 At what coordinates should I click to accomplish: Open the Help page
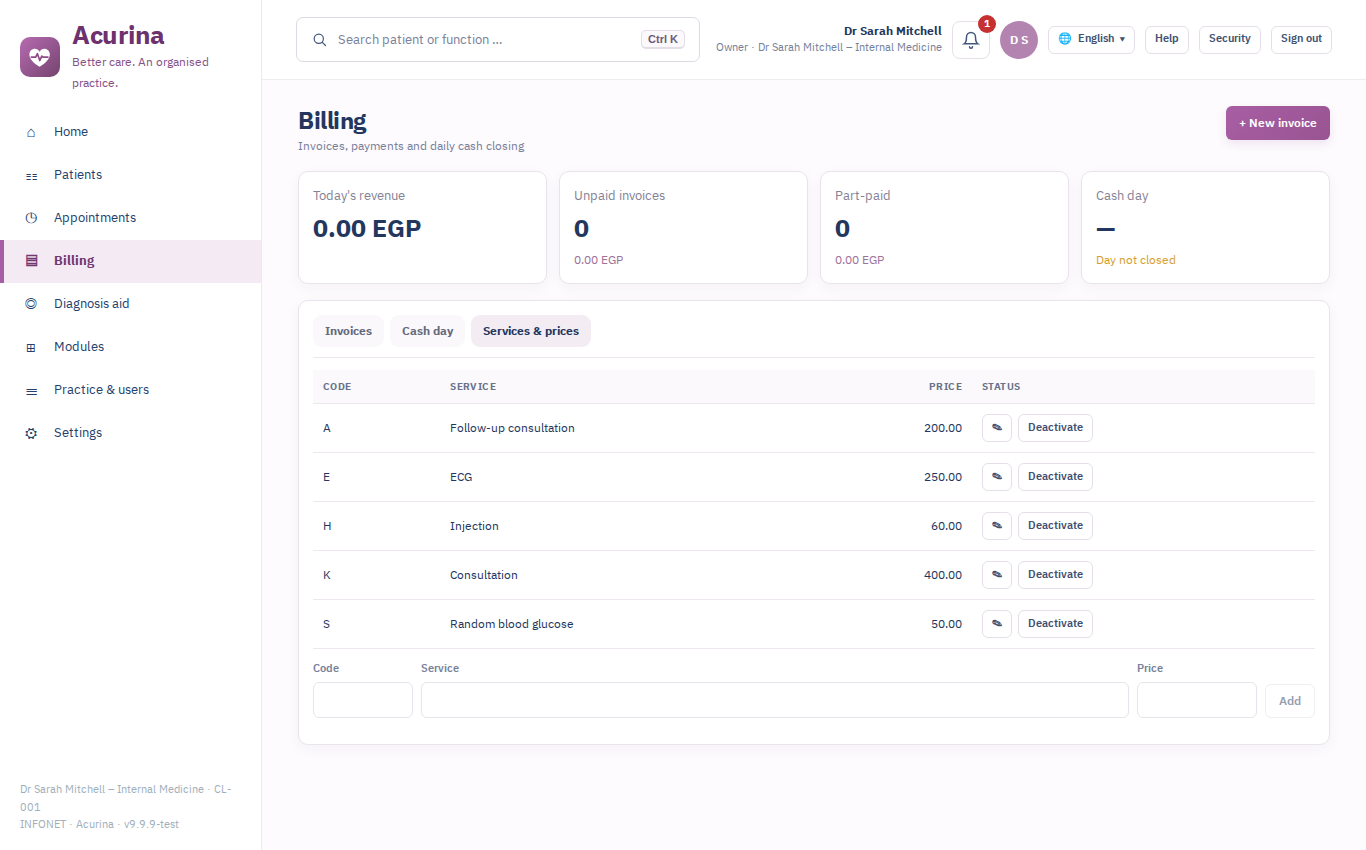[x=1167, y=39]
